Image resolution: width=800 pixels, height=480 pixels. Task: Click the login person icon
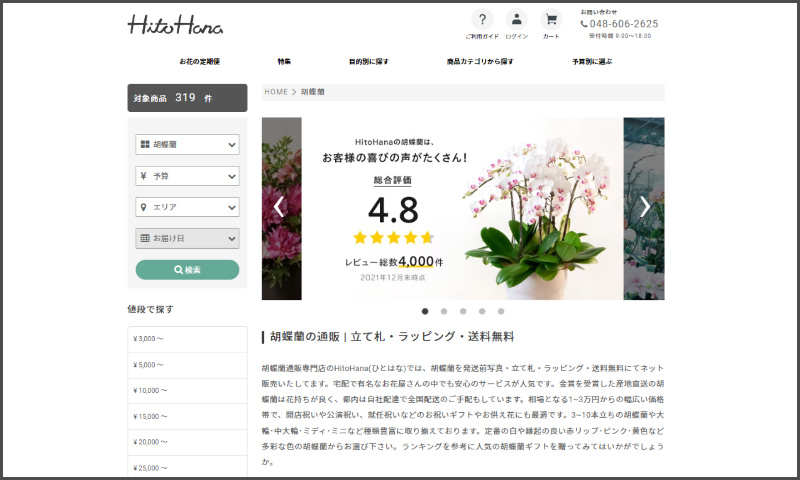click(x=516, y=20)
